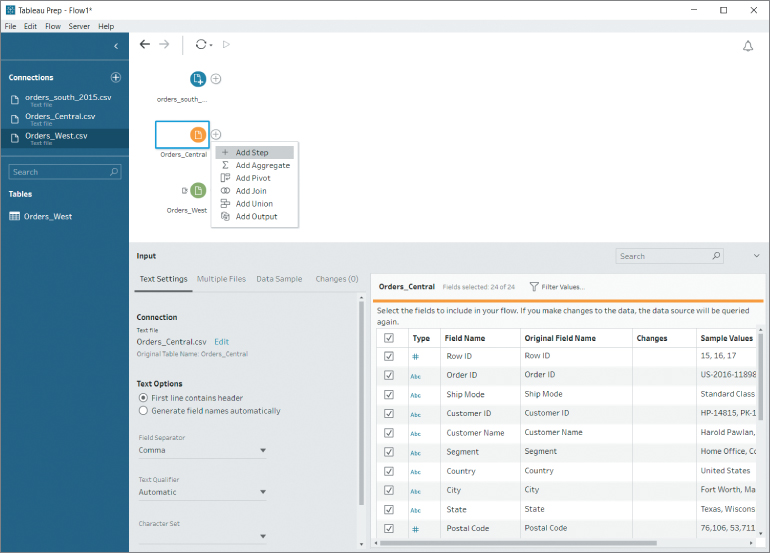Open the File menu
The width and height of the screenshot is (770, 553).
[x=10, y=27]
